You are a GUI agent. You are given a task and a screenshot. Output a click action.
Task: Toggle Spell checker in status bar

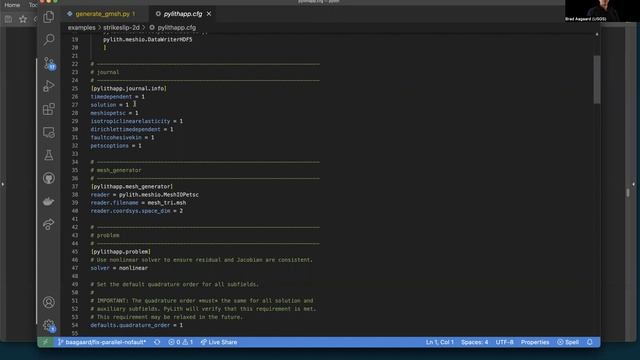(568, 342)
